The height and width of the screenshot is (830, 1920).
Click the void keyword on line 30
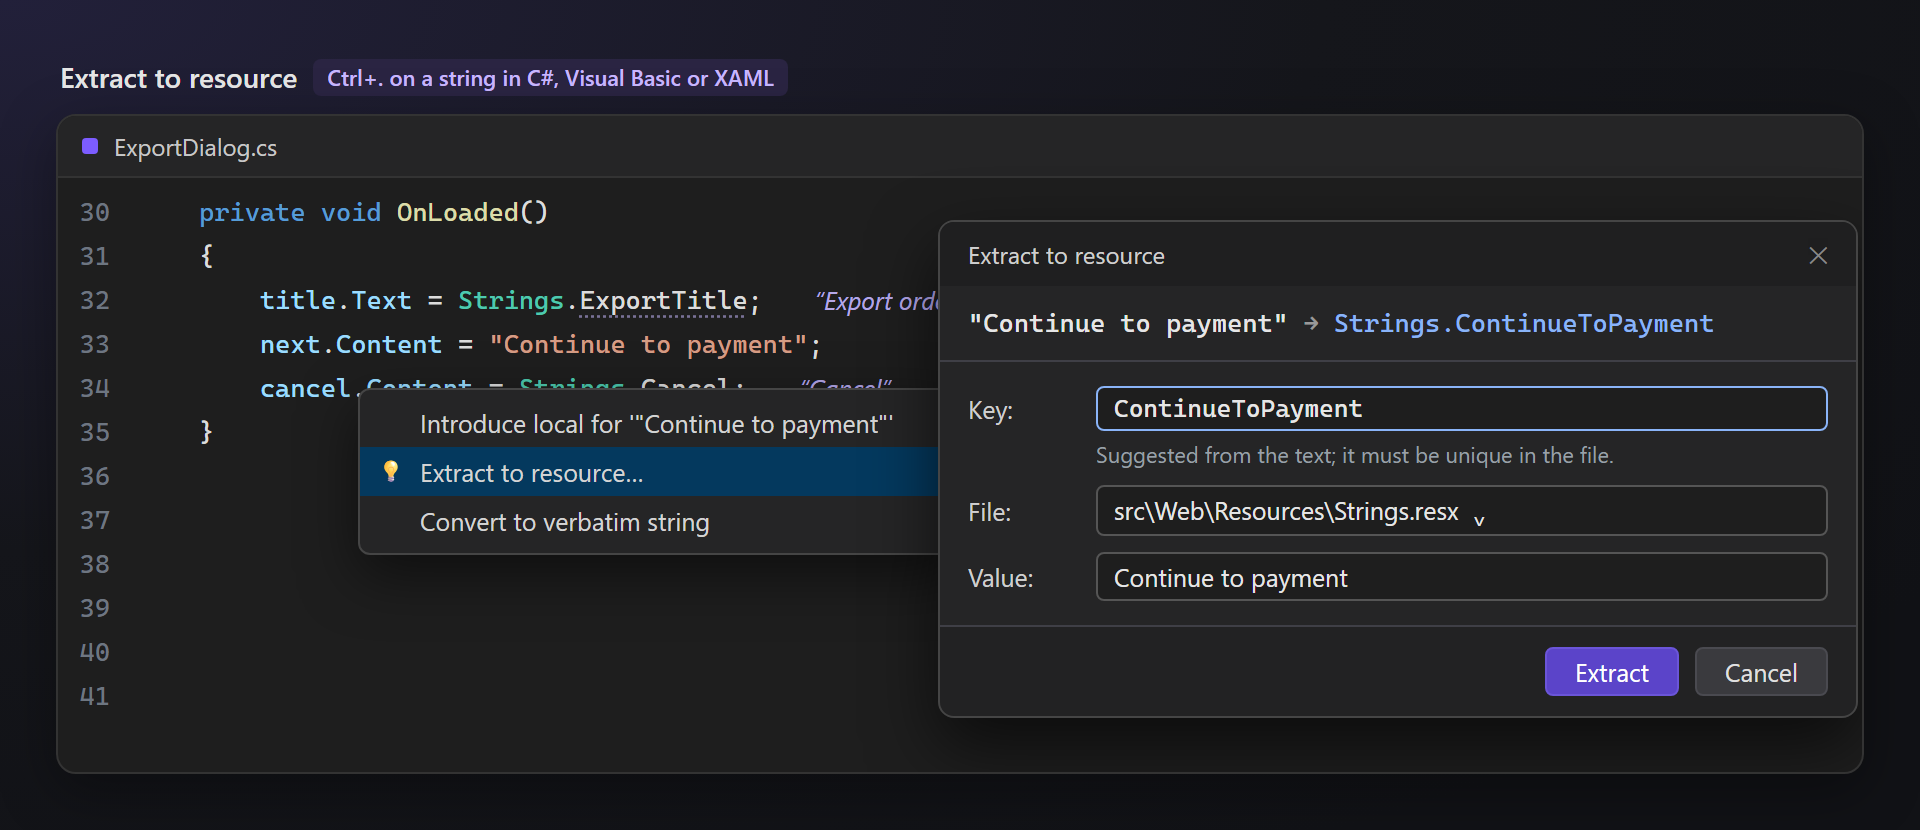pos(351,213)
